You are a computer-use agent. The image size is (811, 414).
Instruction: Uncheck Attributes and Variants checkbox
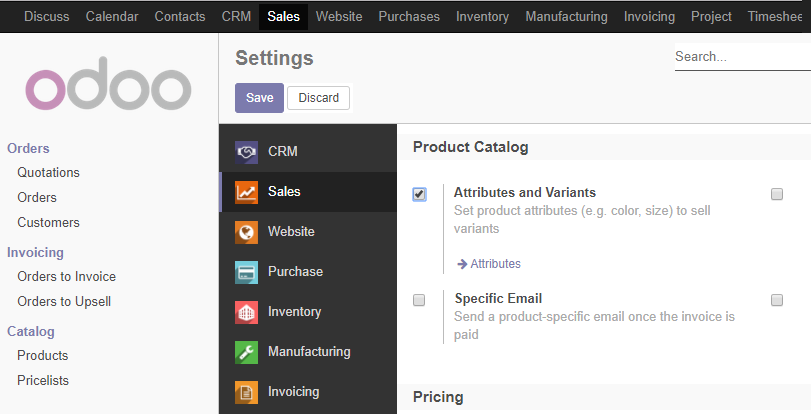(x=419, y=195)
